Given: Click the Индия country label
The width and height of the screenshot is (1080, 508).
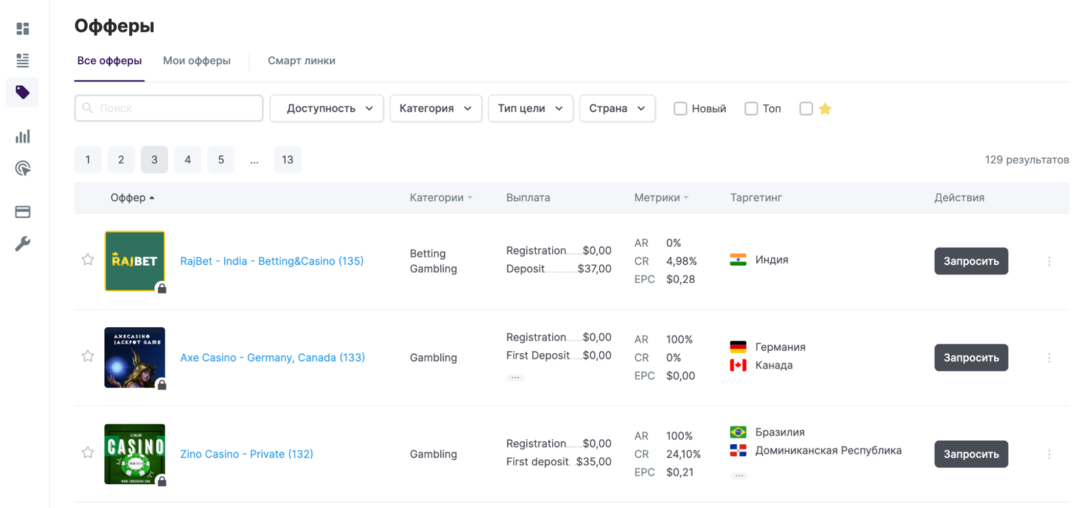Looking at the screenshot, I should pyautogui.click(x=772, y=260).
